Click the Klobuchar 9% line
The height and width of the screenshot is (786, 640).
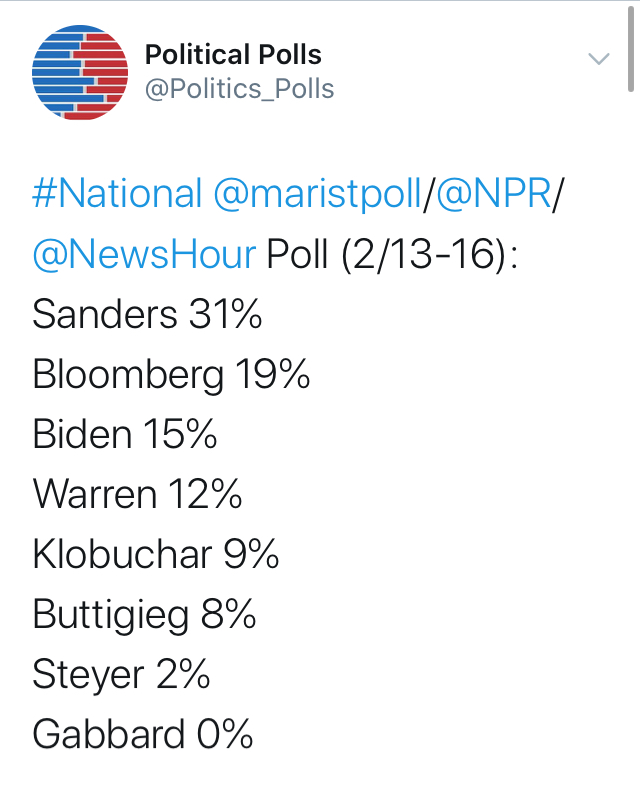click(155, 555)
